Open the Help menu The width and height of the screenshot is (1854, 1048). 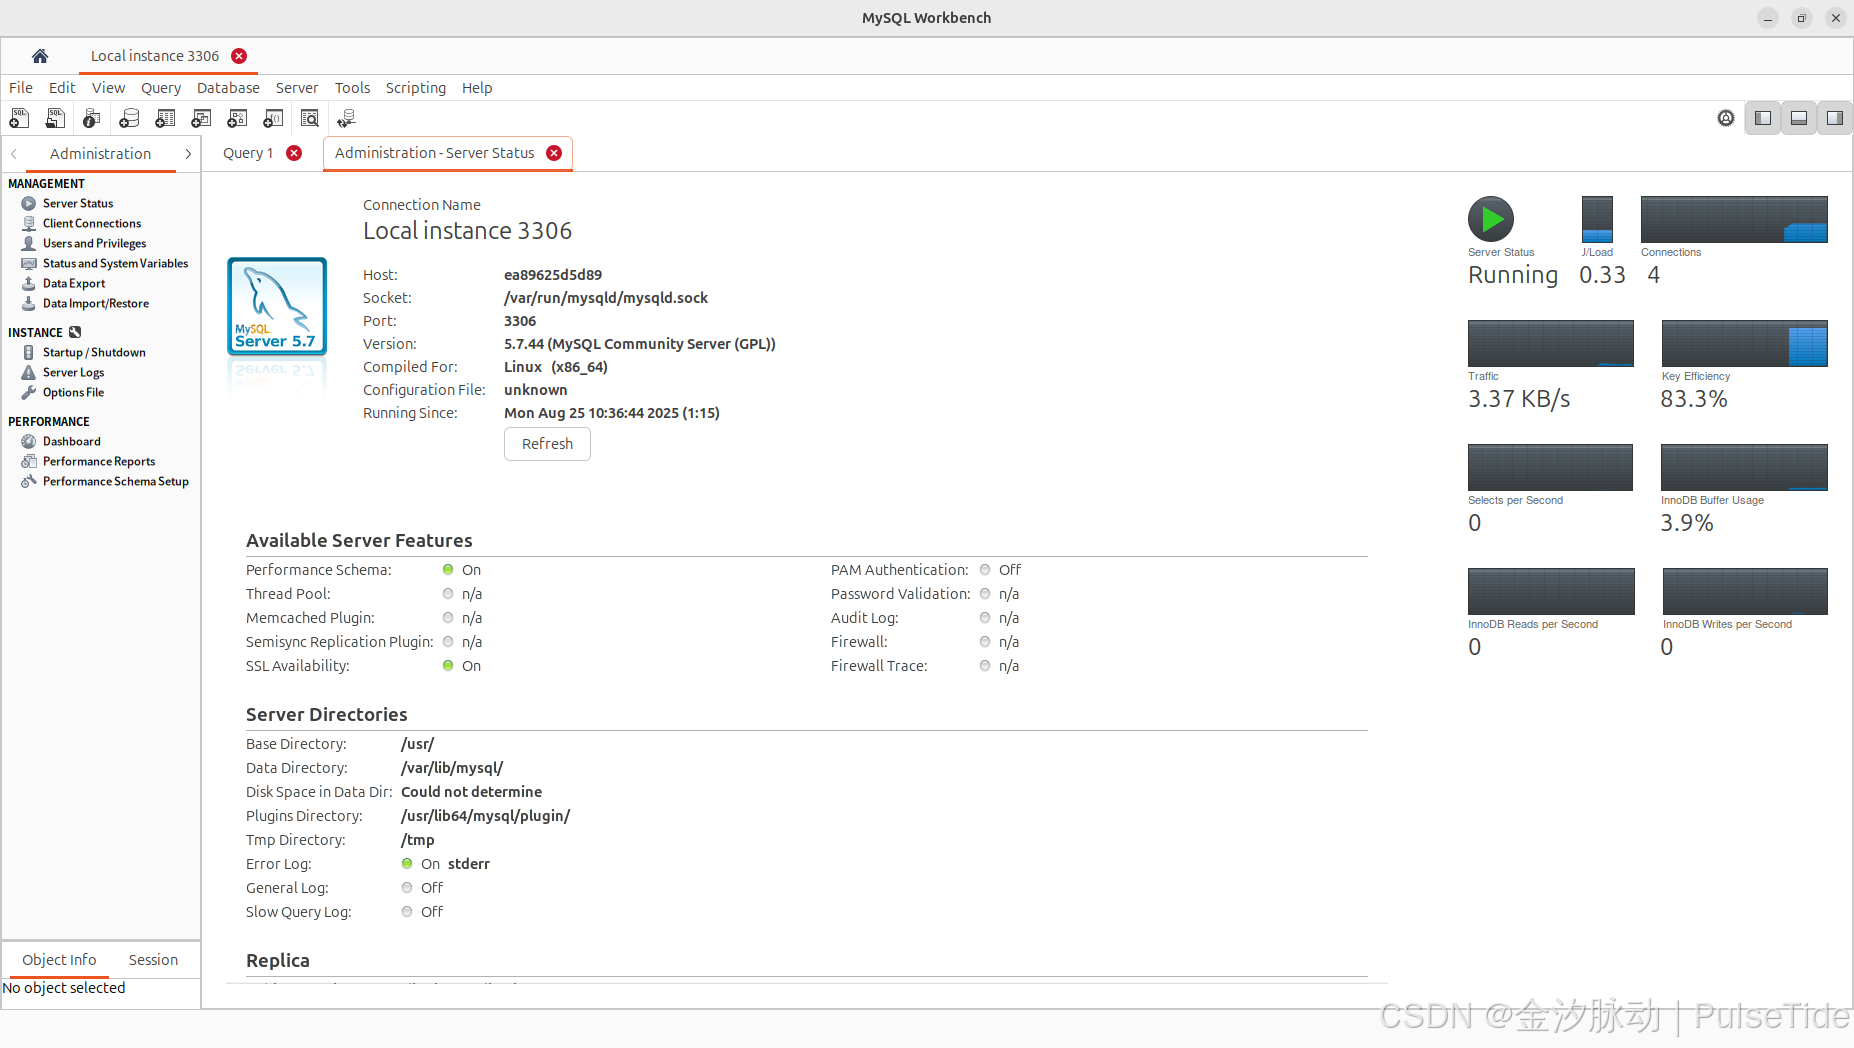(x=477, y=88)
